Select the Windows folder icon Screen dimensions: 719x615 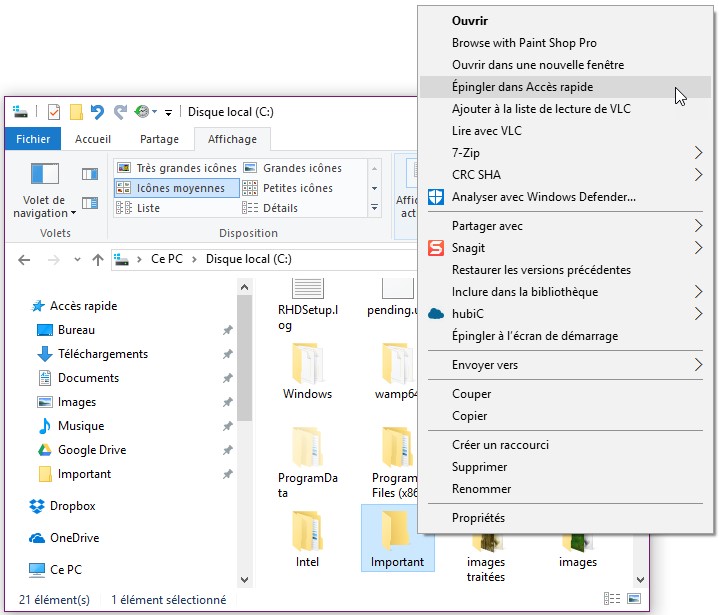(307, 362)
